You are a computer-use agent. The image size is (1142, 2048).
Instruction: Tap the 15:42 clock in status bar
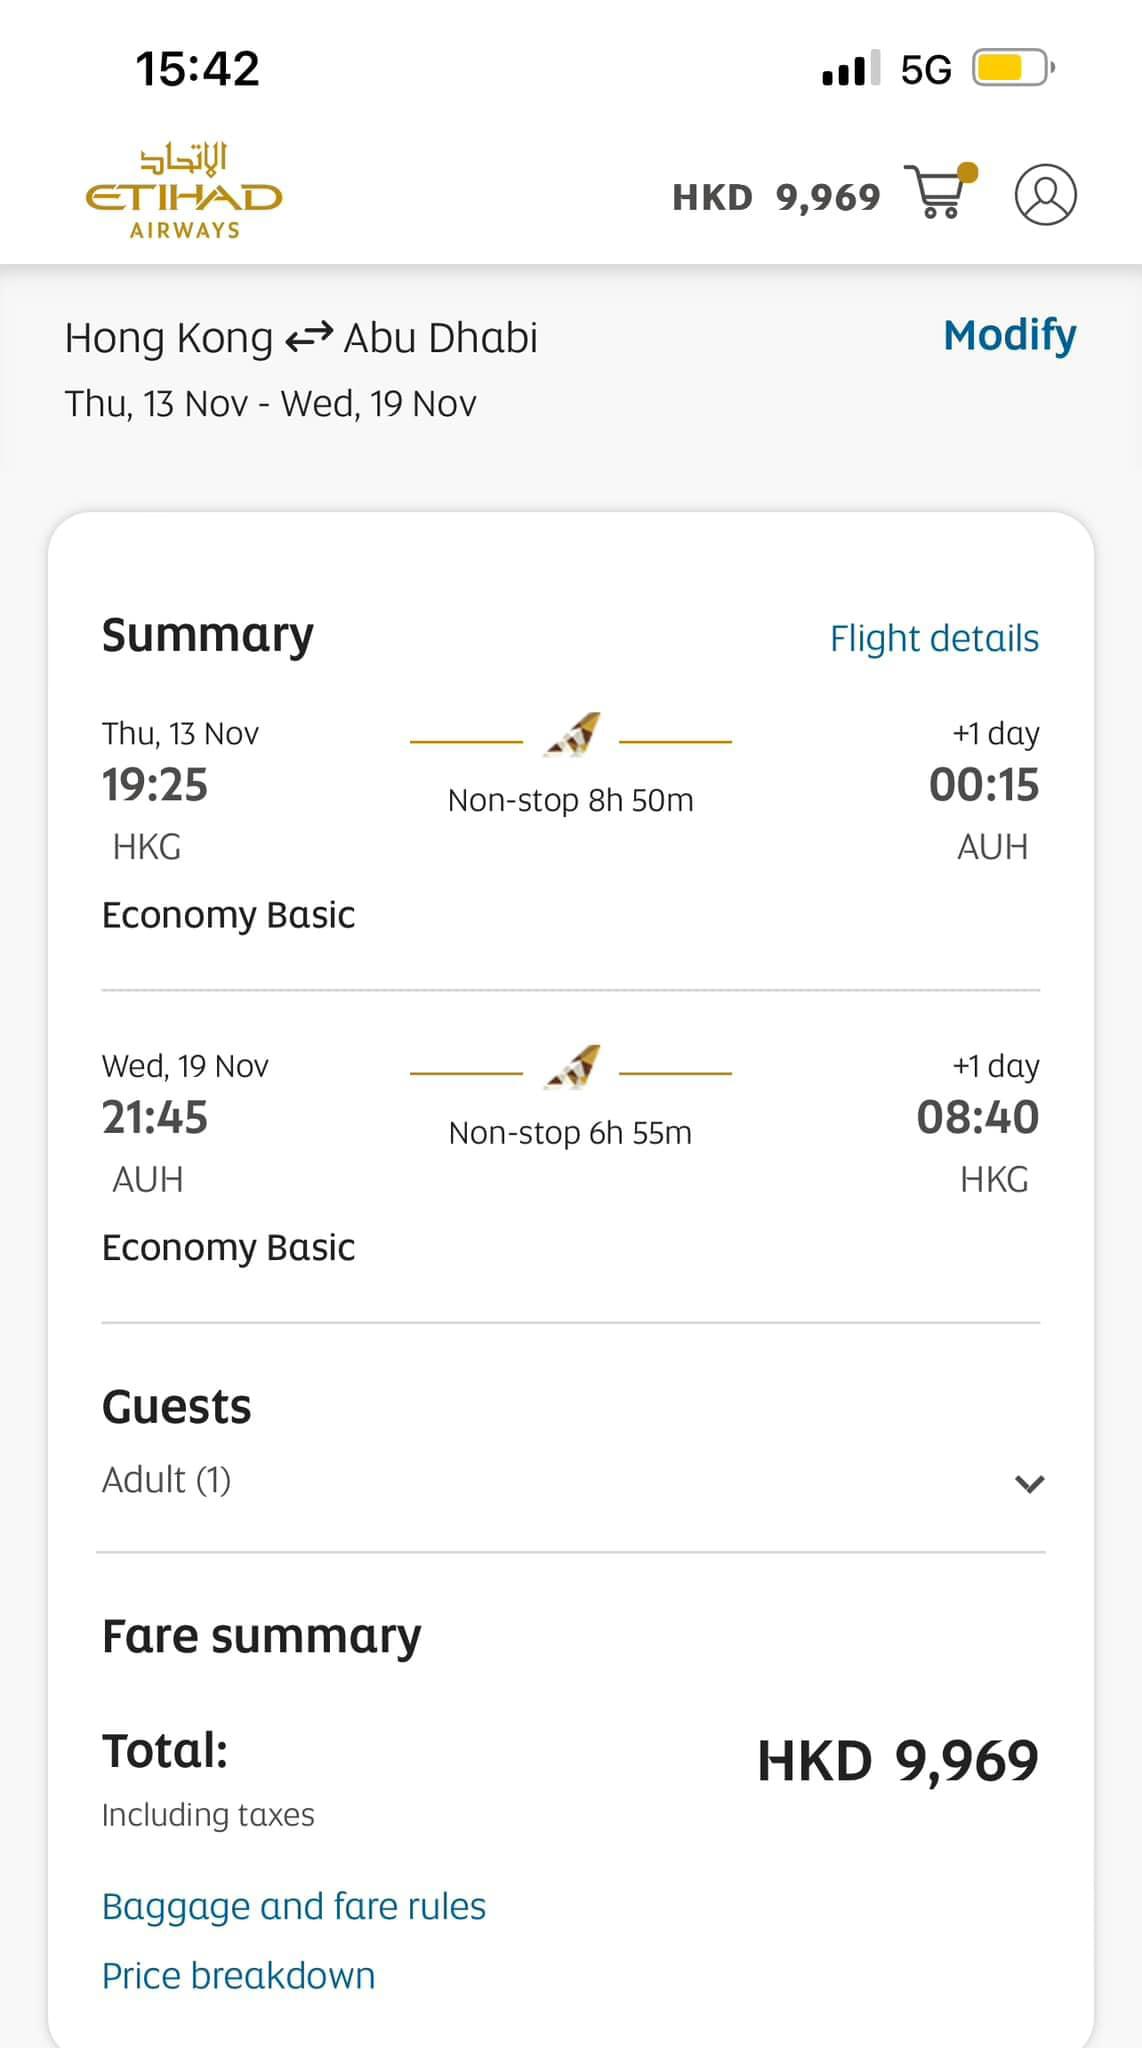(x=197, y=69)
